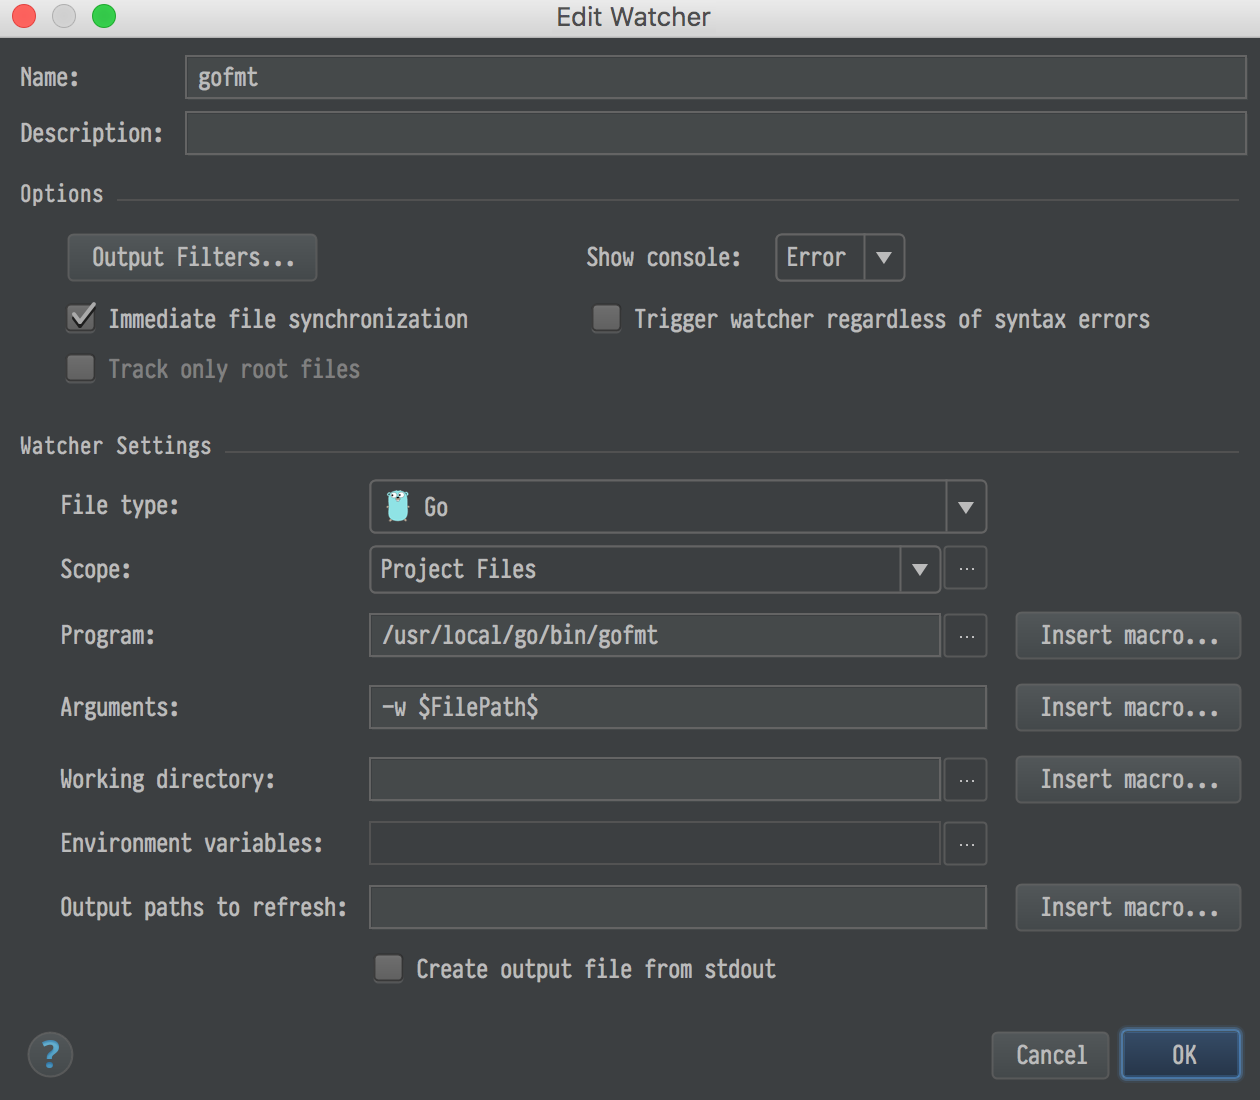This screenshot has height=1100, width=1260.
Task: Disable Immediate file synchronization checkbox
Action: coord(82,319)
